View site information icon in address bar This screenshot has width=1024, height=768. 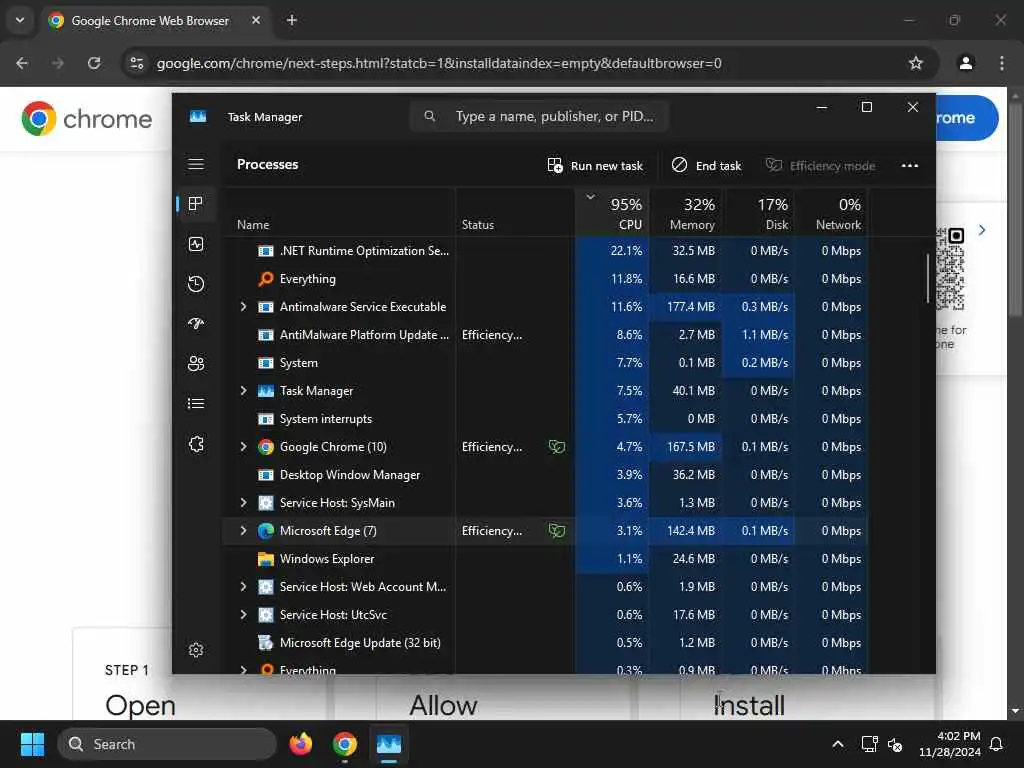pos(137,63)
